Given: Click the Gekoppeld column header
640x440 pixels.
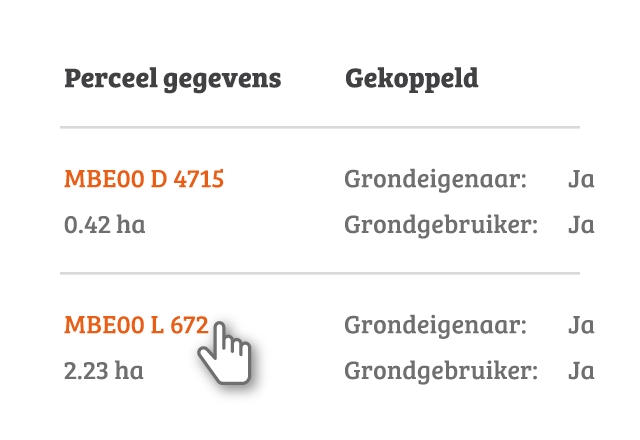Looking at the screenshot, I should pos(411,79).
